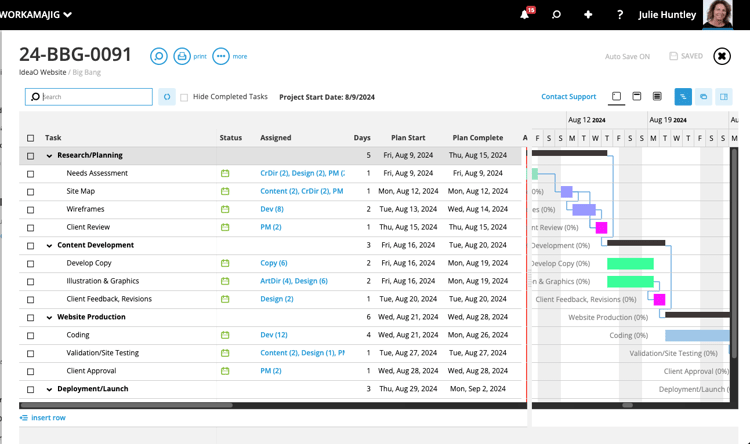Focus the task search field
This screenshot has height=444, width=750.
[95, 97]
